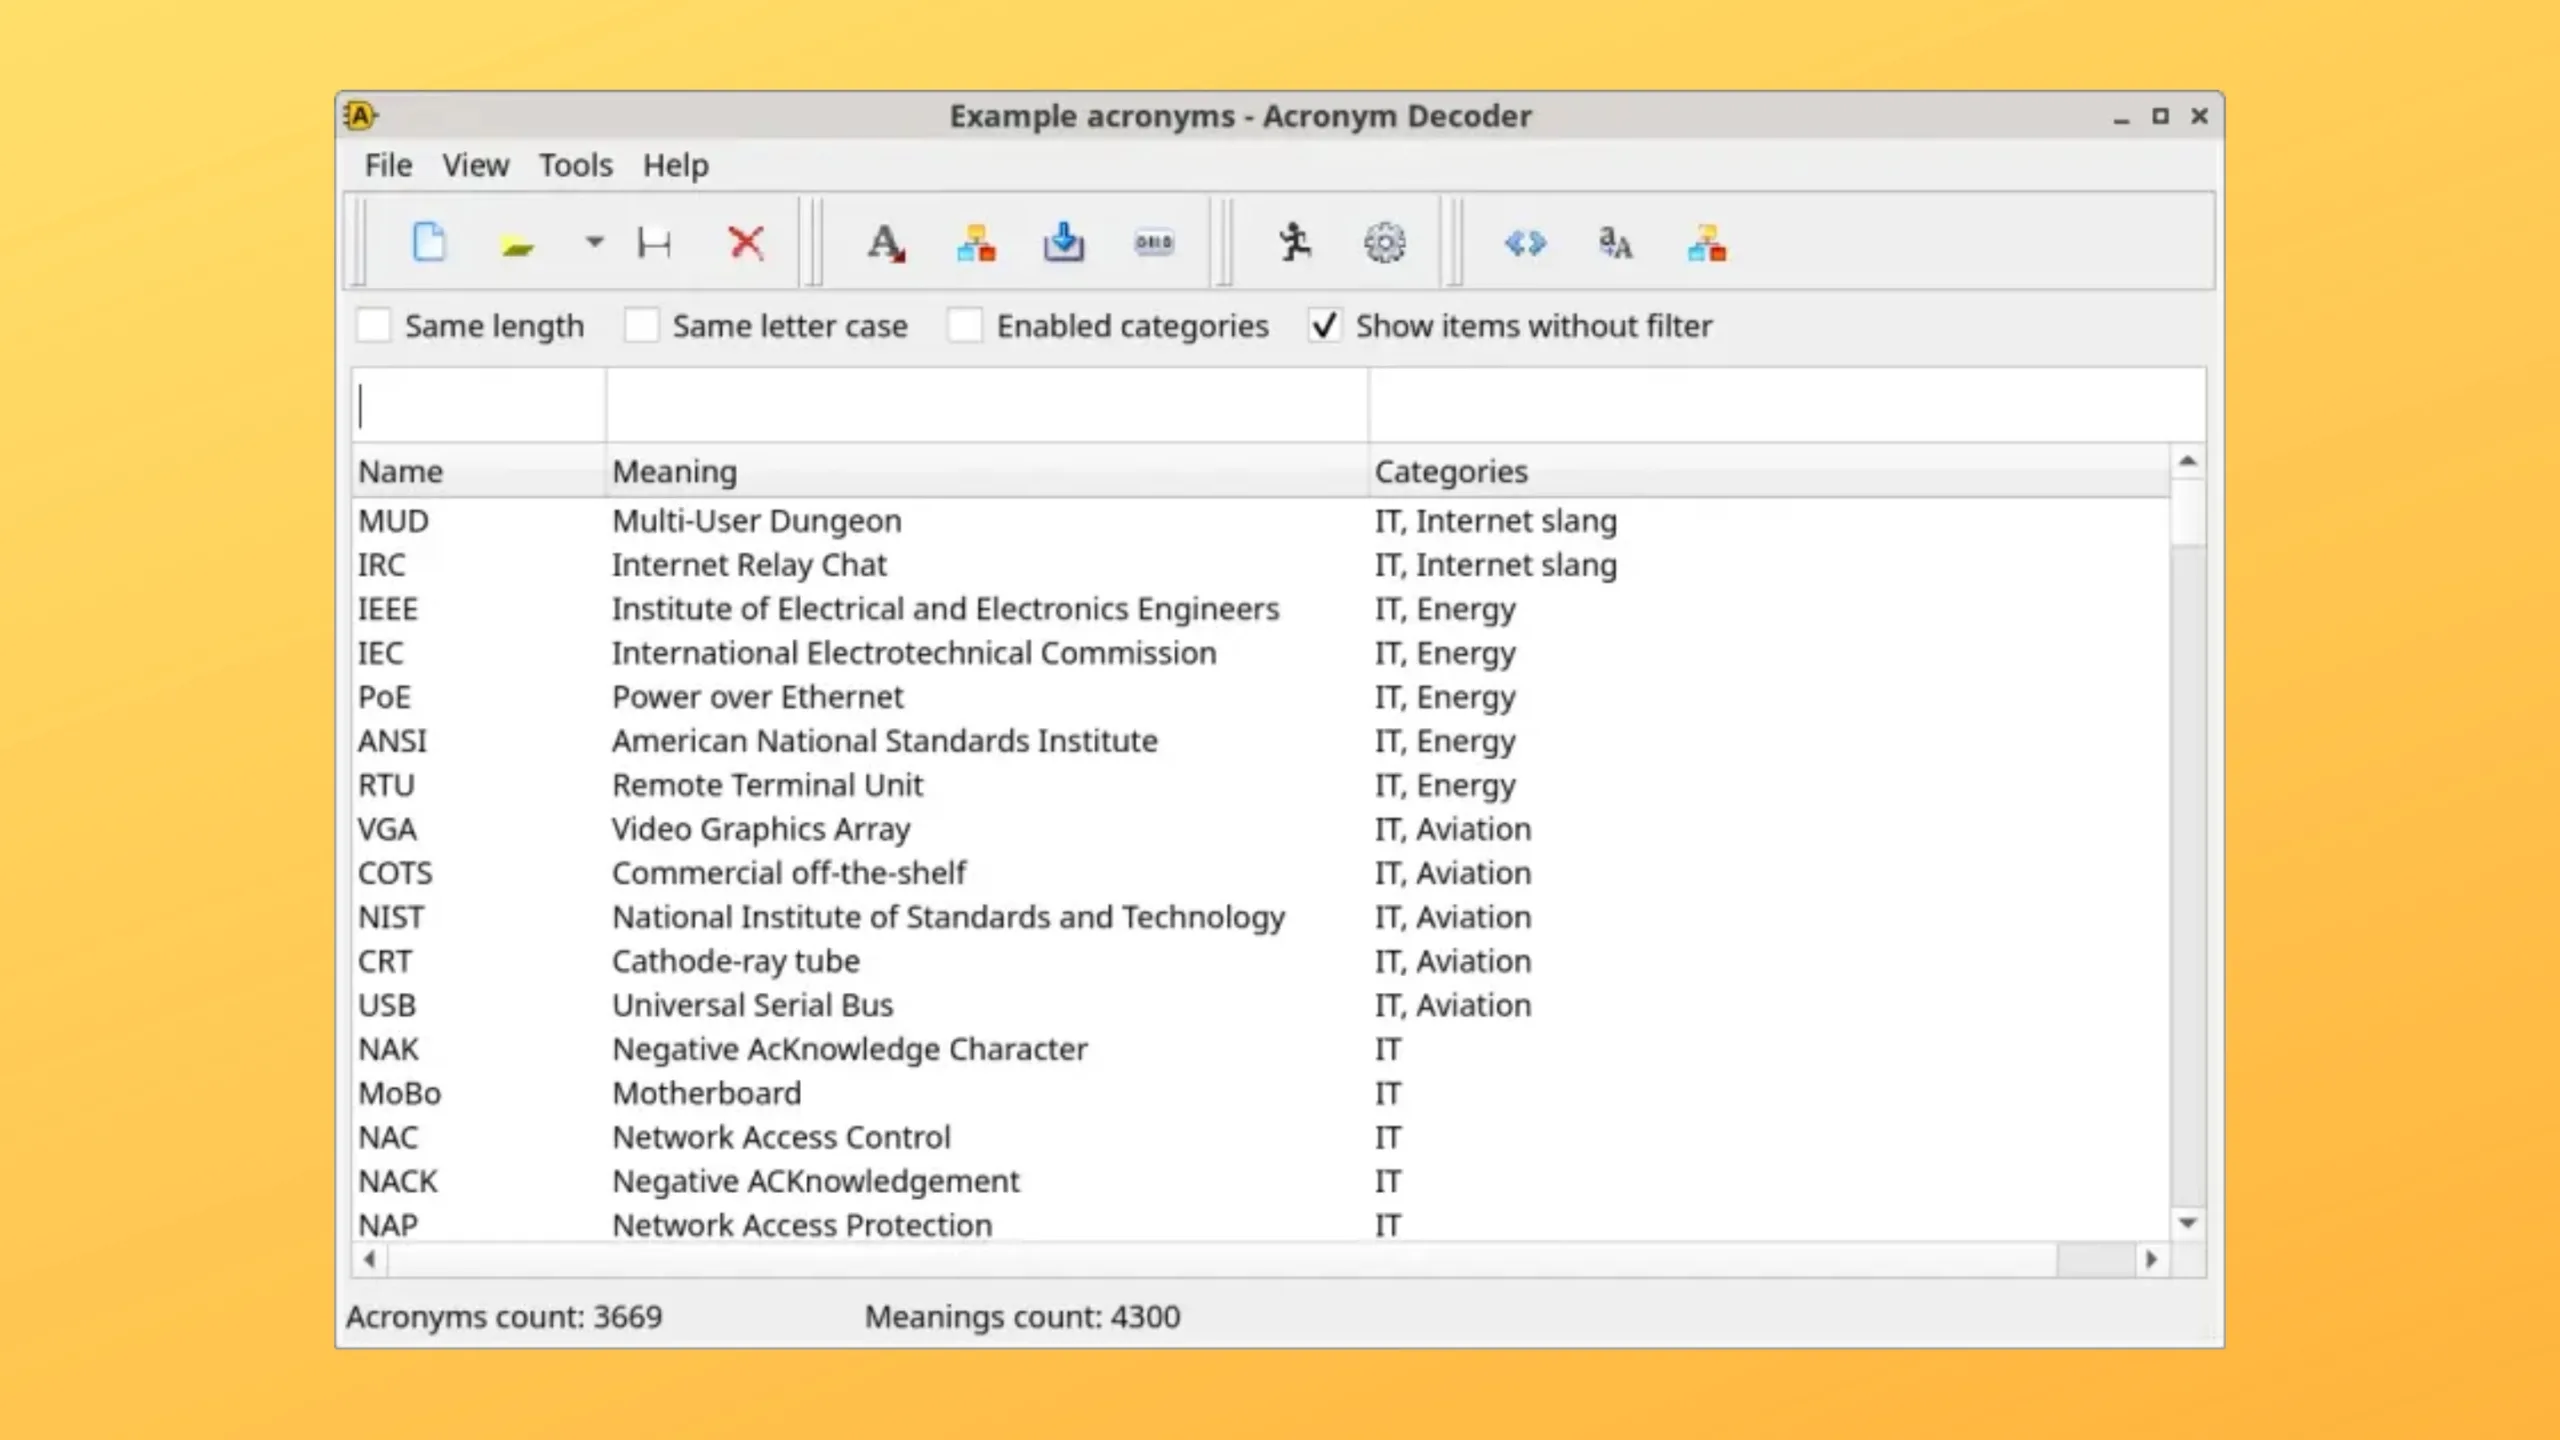Click 'Universal Serial Bus' meaning
2560x1440 pixels.
[752, 1005]
